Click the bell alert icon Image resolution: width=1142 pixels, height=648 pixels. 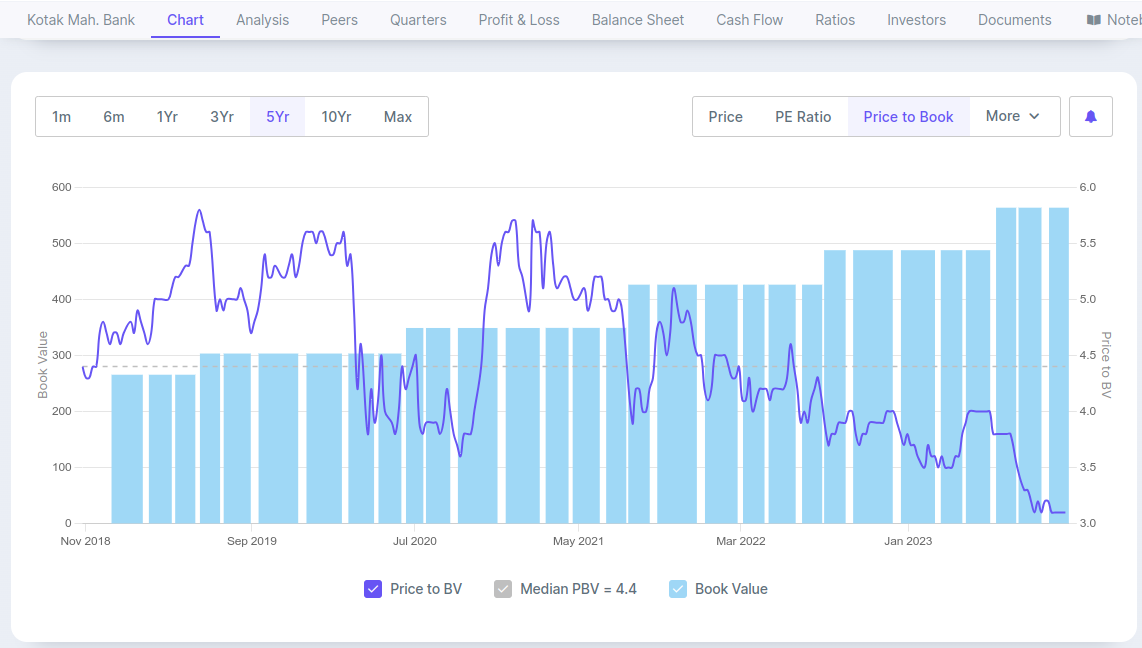coord(1090,117)
